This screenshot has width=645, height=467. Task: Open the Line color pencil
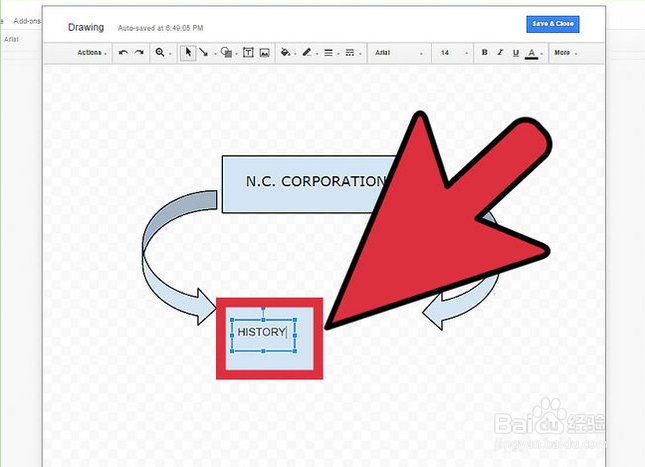tap(306, 53)
